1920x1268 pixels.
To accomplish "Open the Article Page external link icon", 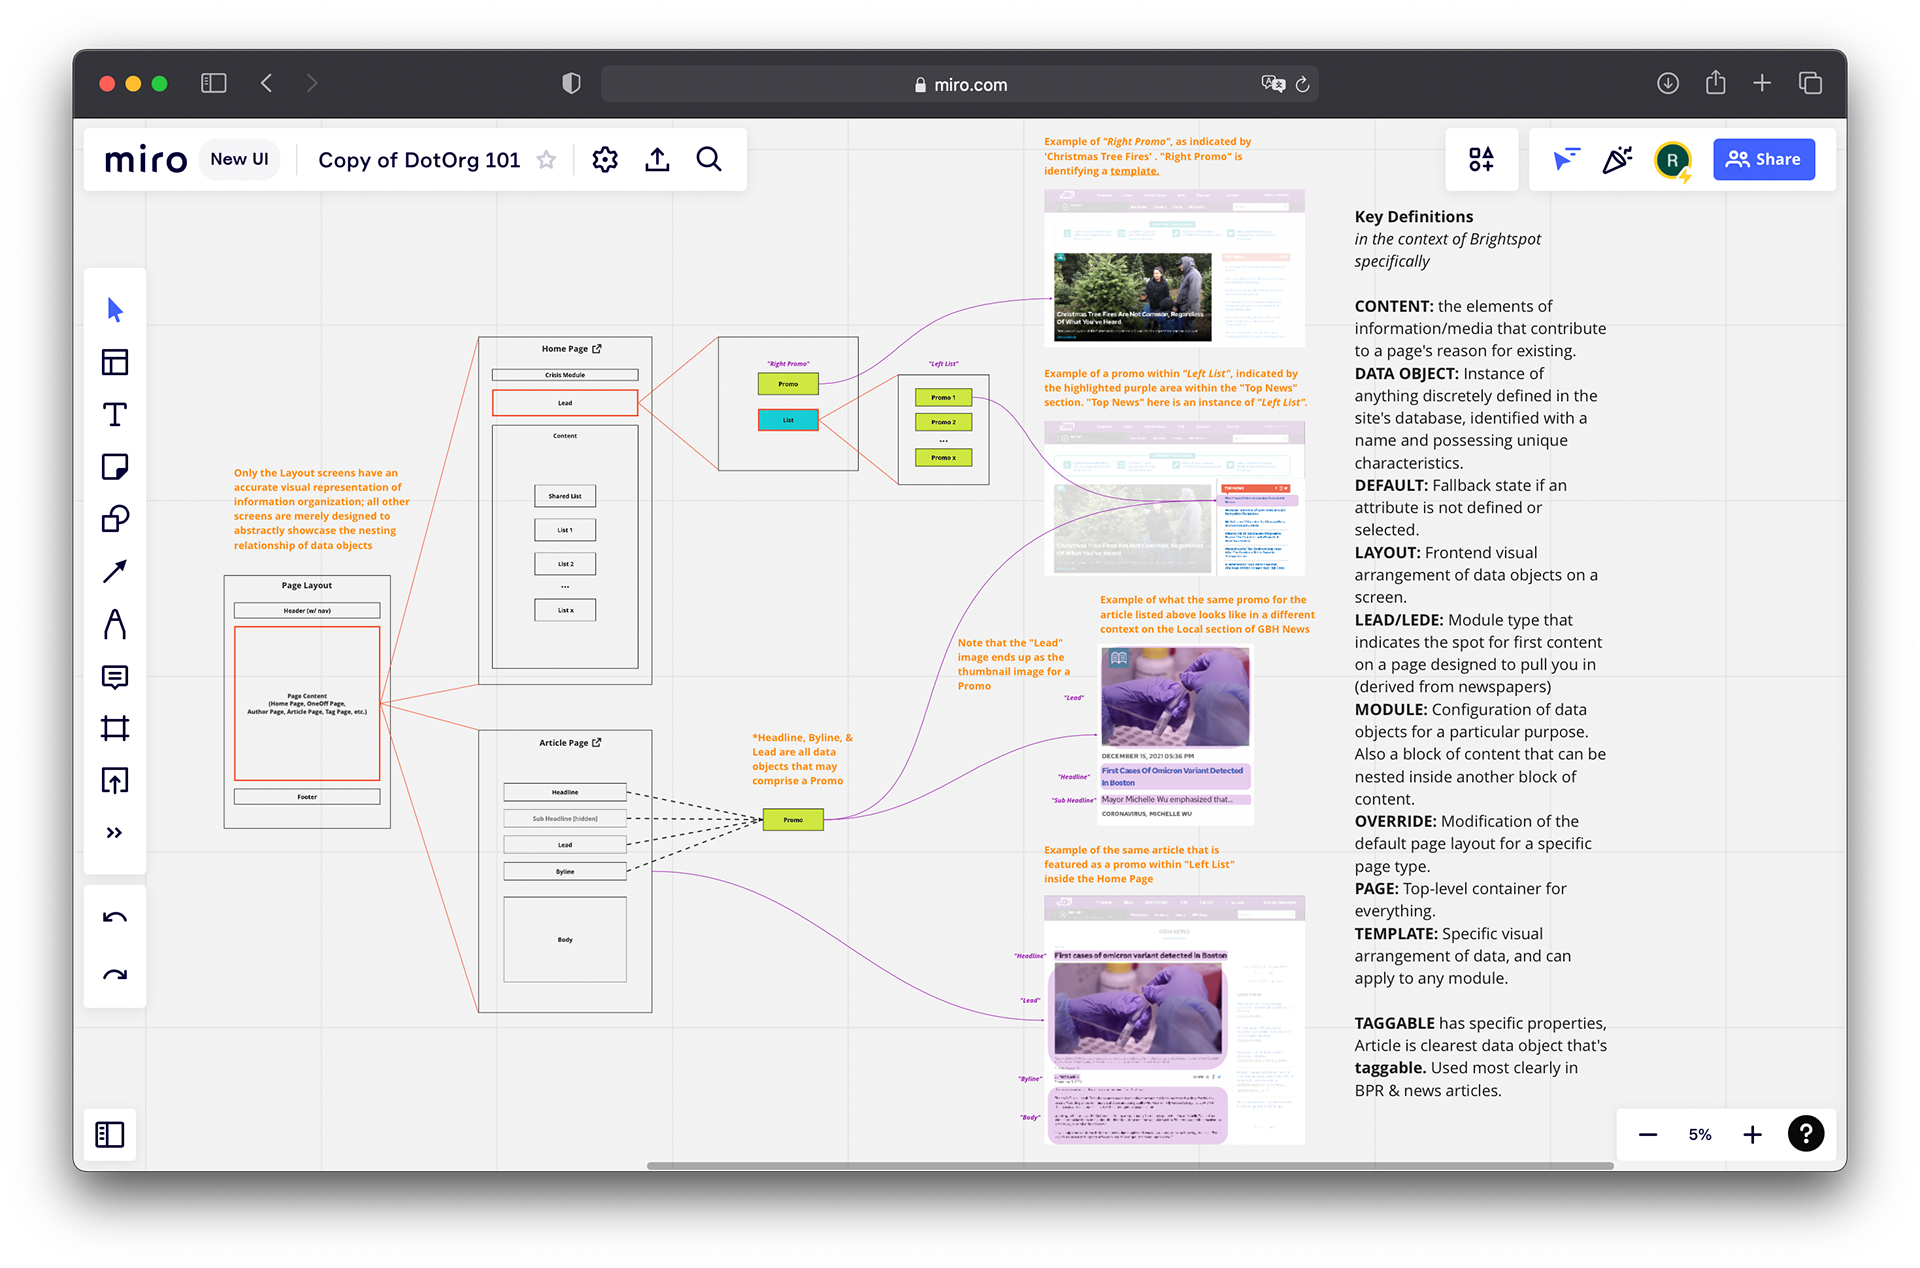I will pos(597,743).
